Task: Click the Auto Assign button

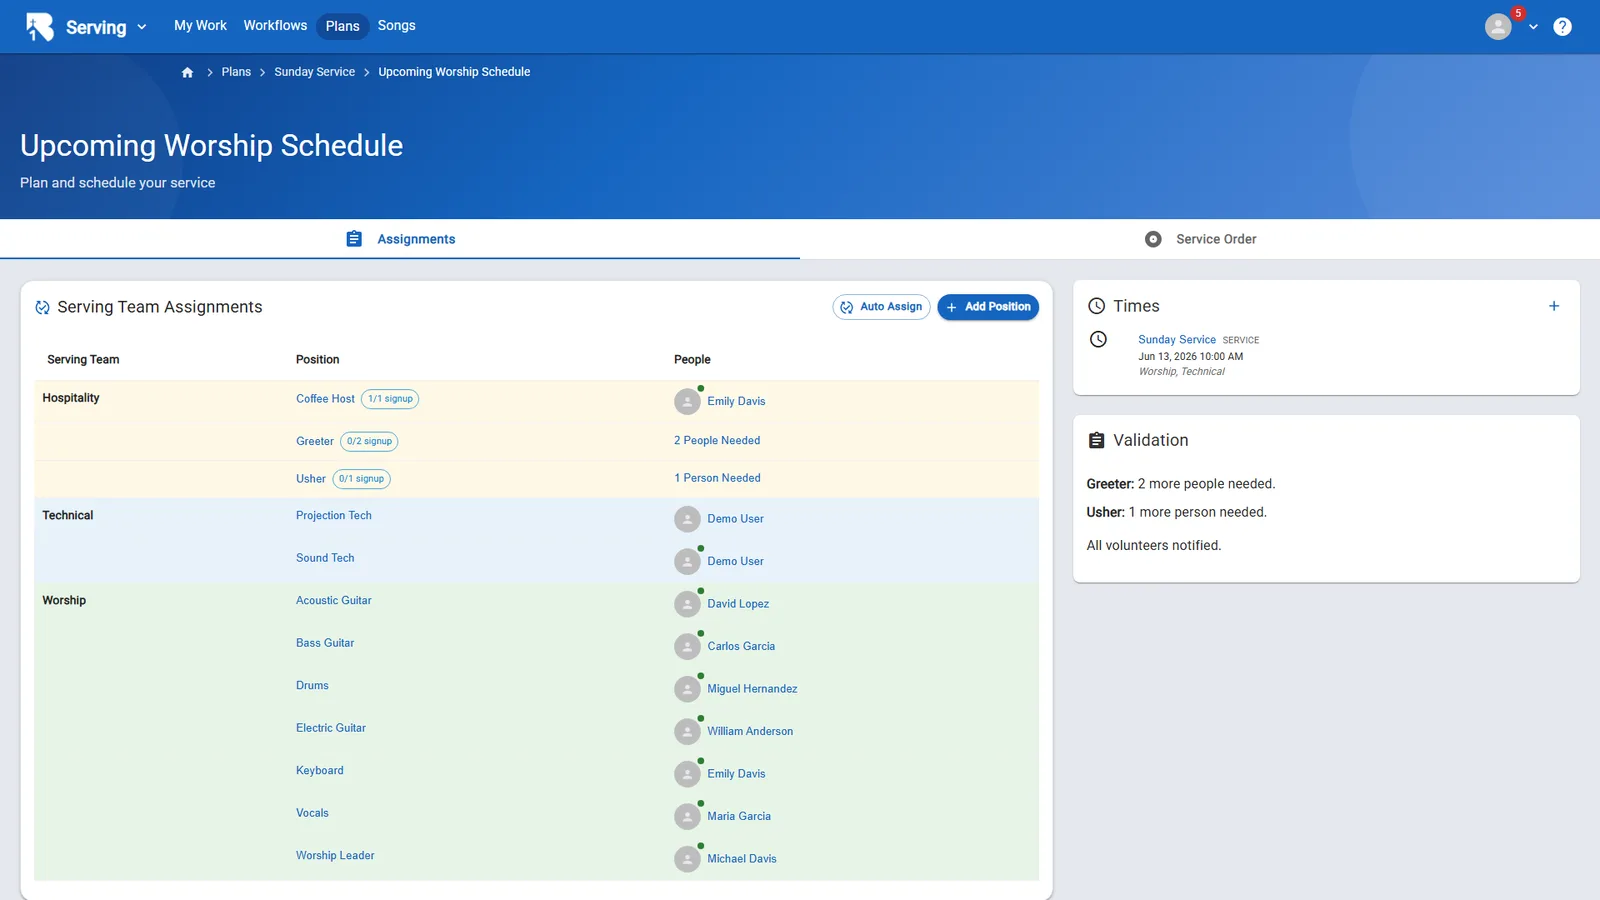Action: pos(881,307)
